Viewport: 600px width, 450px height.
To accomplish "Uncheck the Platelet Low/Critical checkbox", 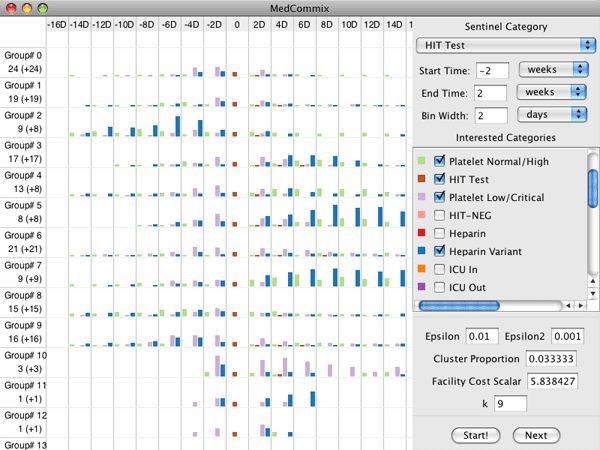I will (x=439, y=197).
